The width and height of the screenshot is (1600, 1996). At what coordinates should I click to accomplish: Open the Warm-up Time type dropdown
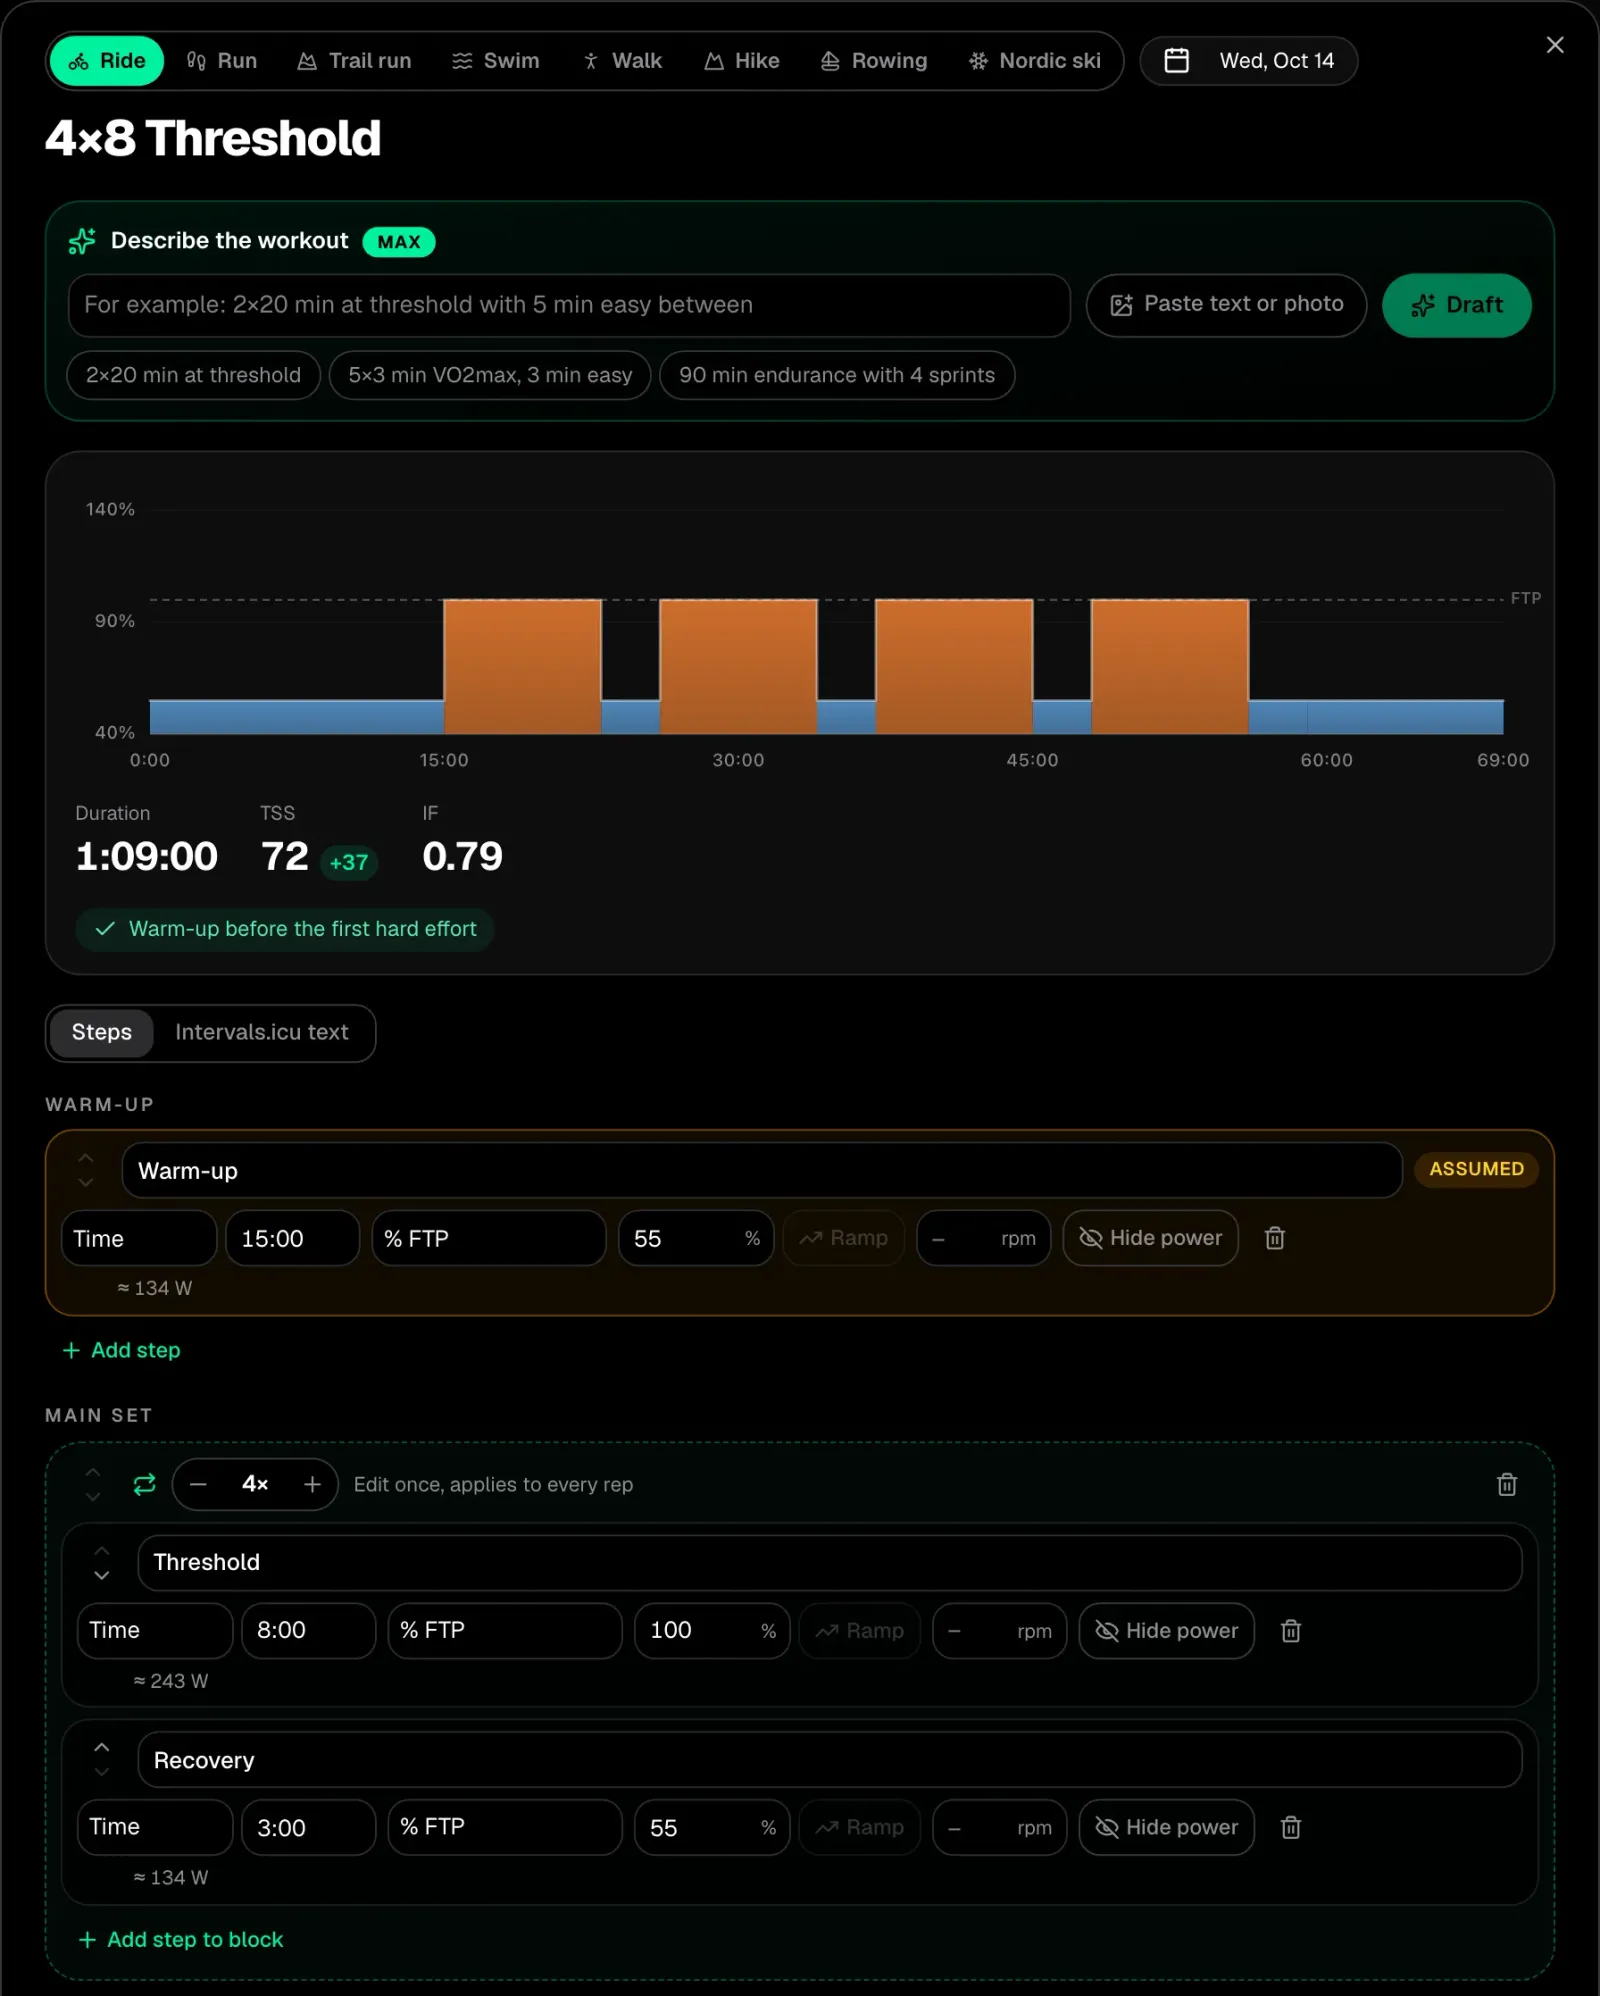click(x=139, y=1238)
